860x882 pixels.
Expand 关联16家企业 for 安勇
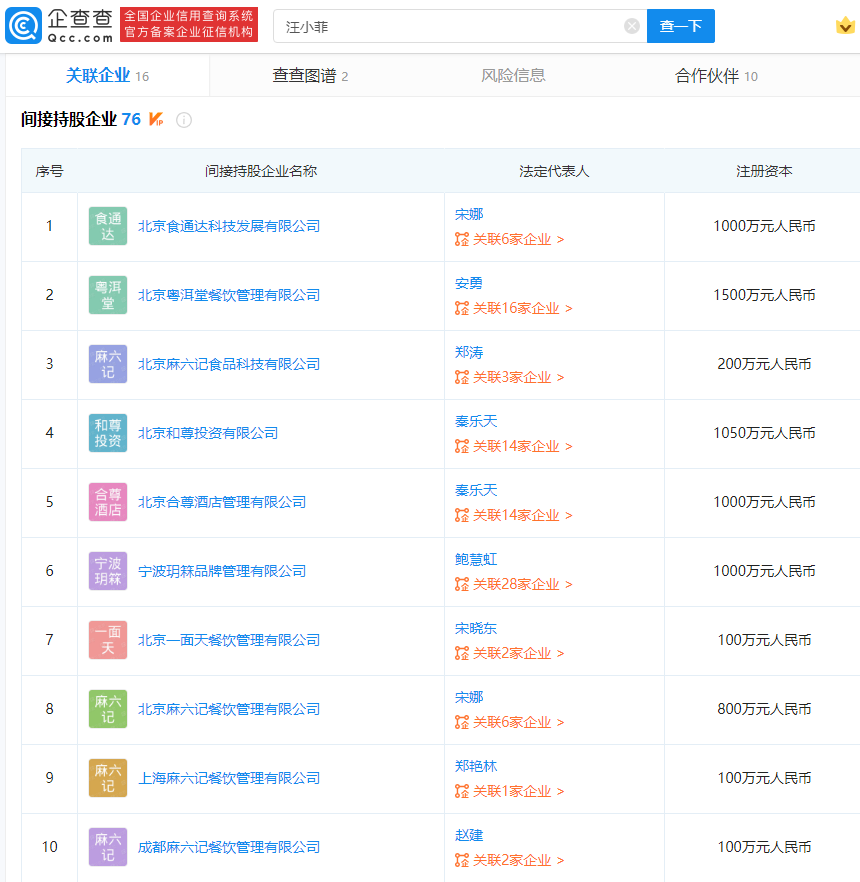(x=514, y=308)
